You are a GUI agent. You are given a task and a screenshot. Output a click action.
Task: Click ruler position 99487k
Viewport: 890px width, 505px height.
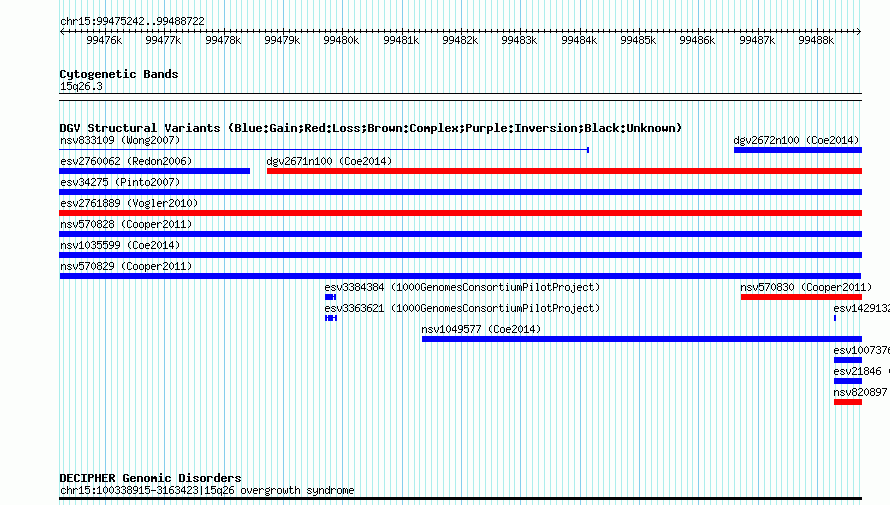coord(758,40)
